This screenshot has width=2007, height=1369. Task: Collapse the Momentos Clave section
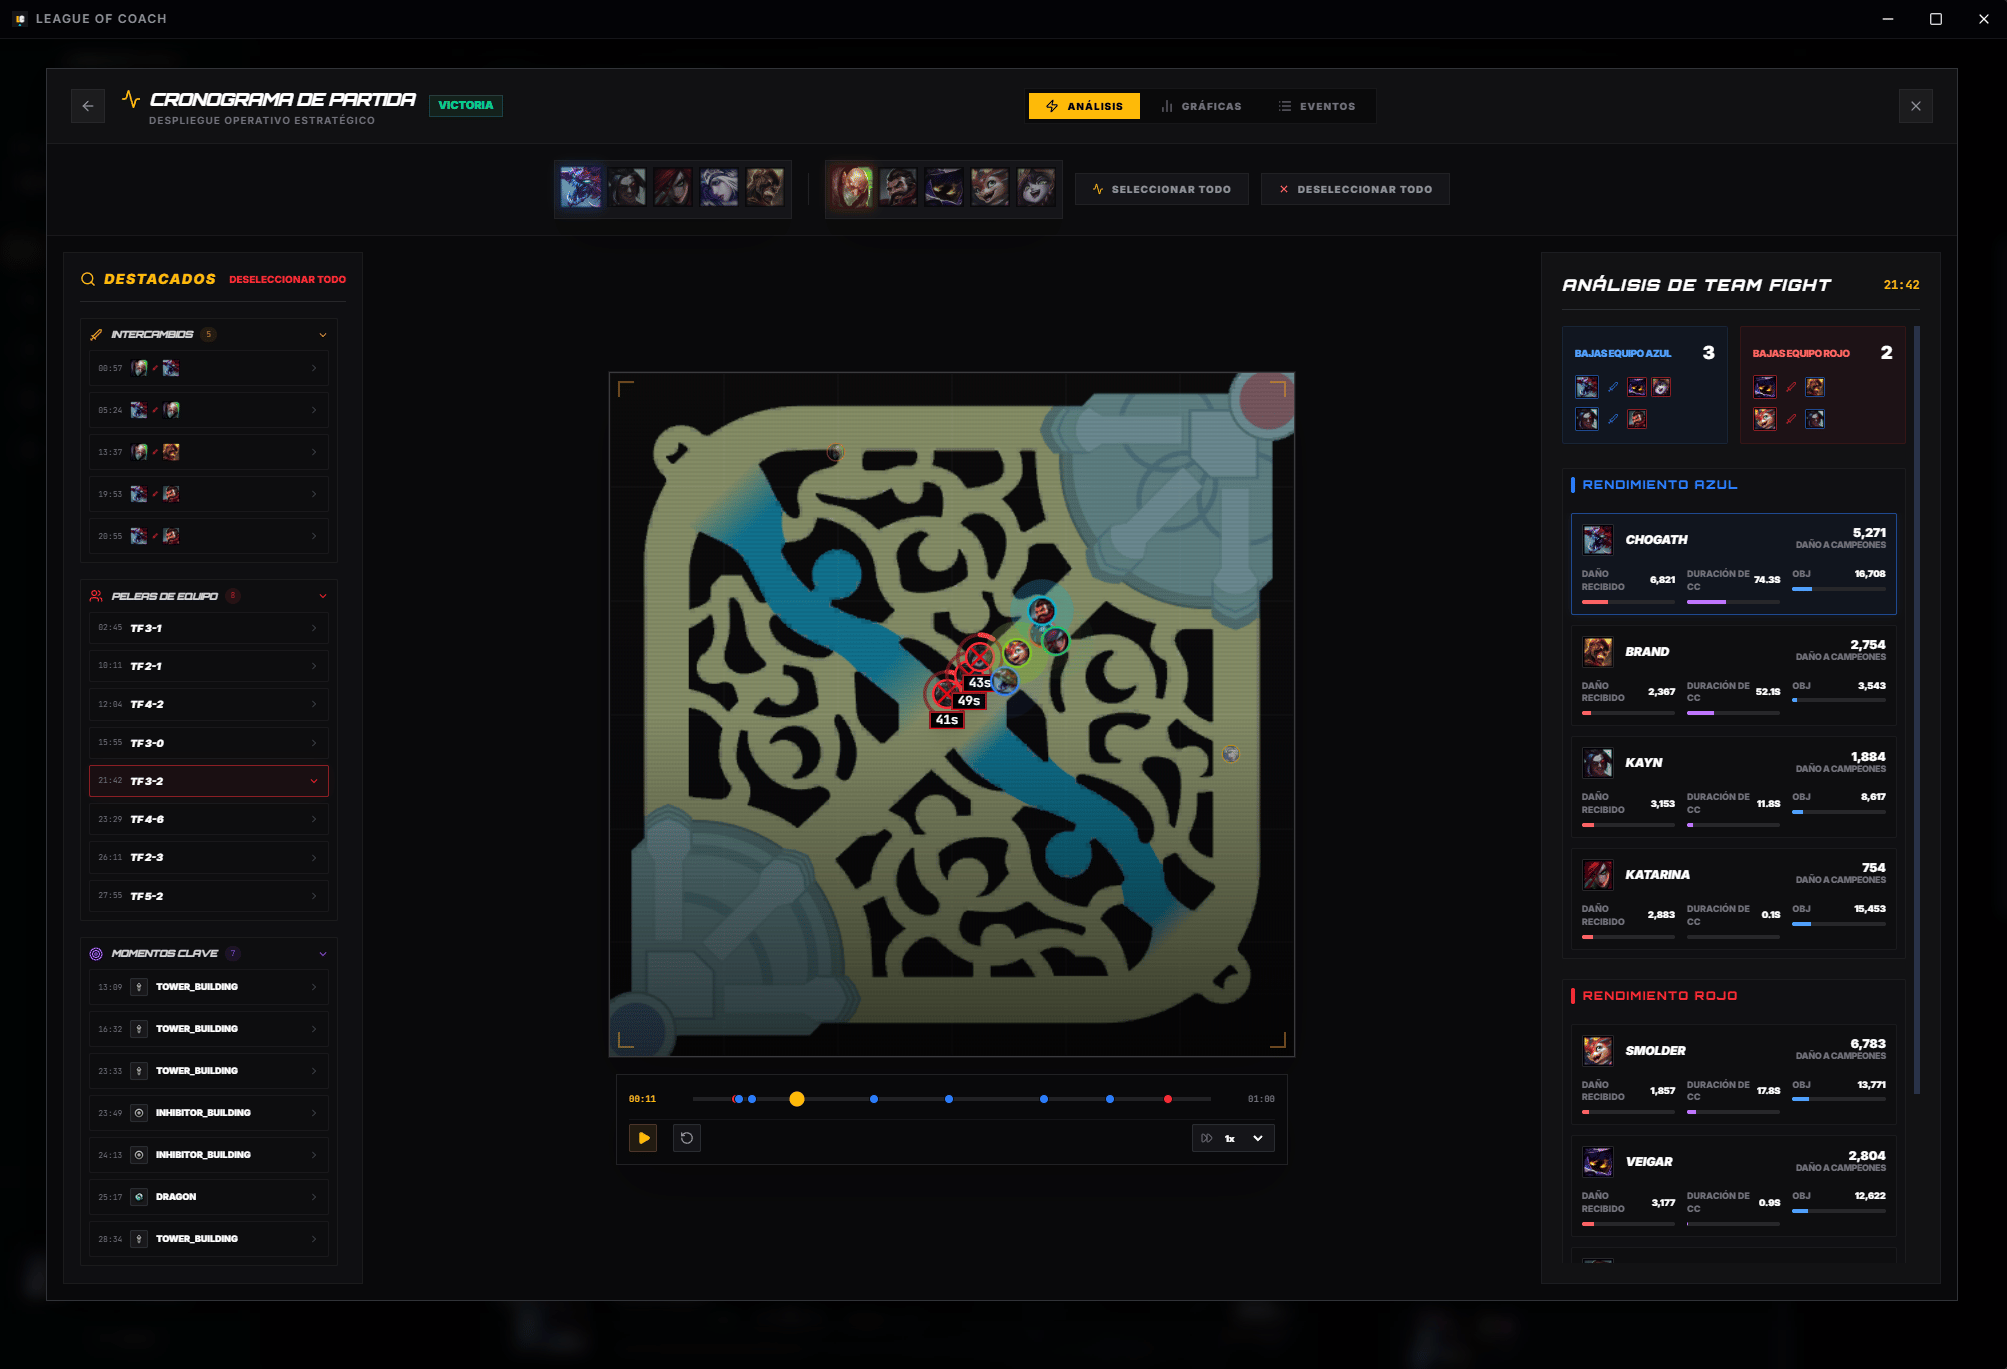(323, 954)
